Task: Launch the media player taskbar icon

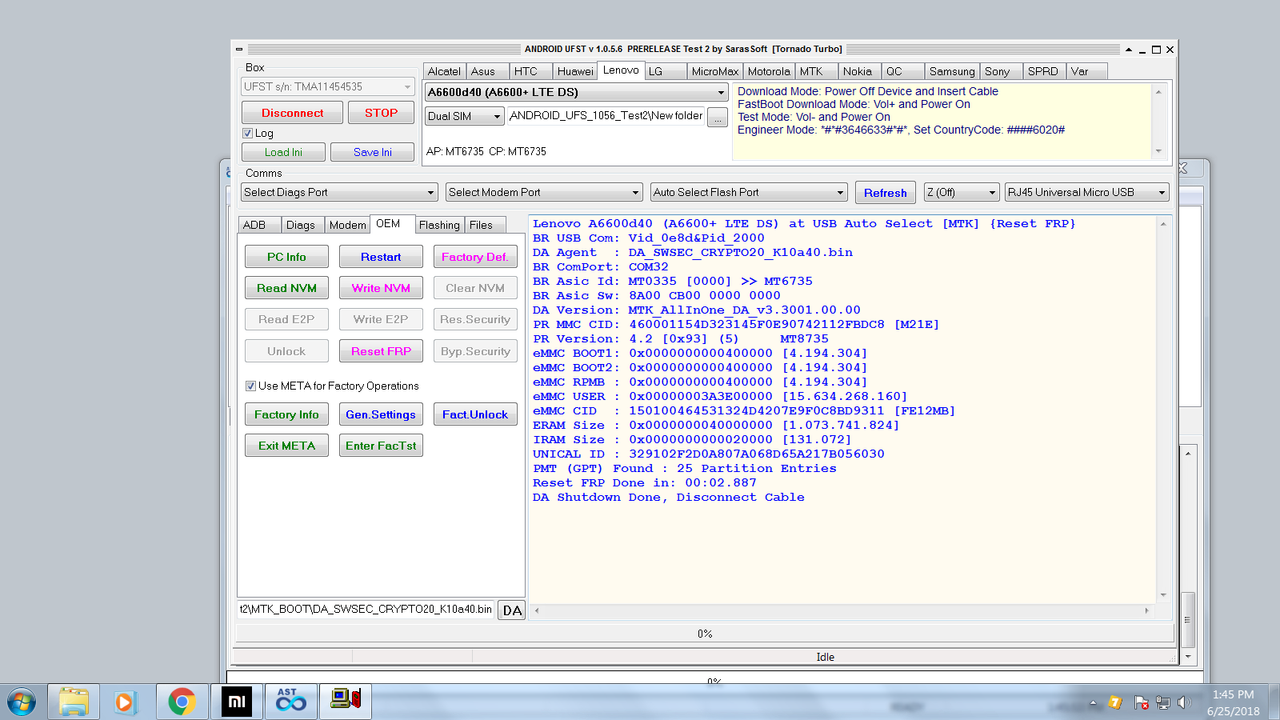Action: click(126, 701)
